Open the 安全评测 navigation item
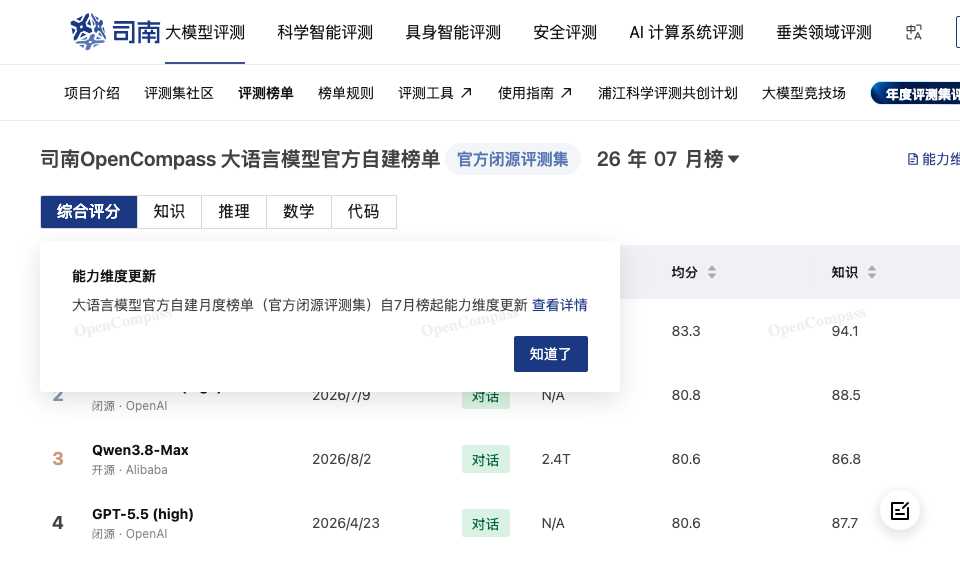 coord(565,32)
